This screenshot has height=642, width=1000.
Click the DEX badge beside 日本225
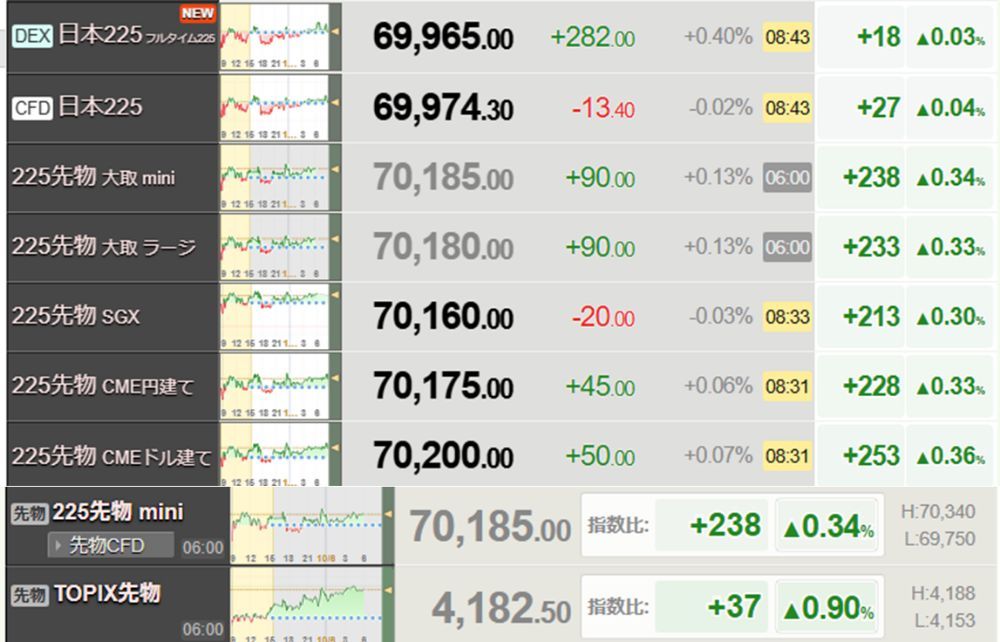coord(32,36)
